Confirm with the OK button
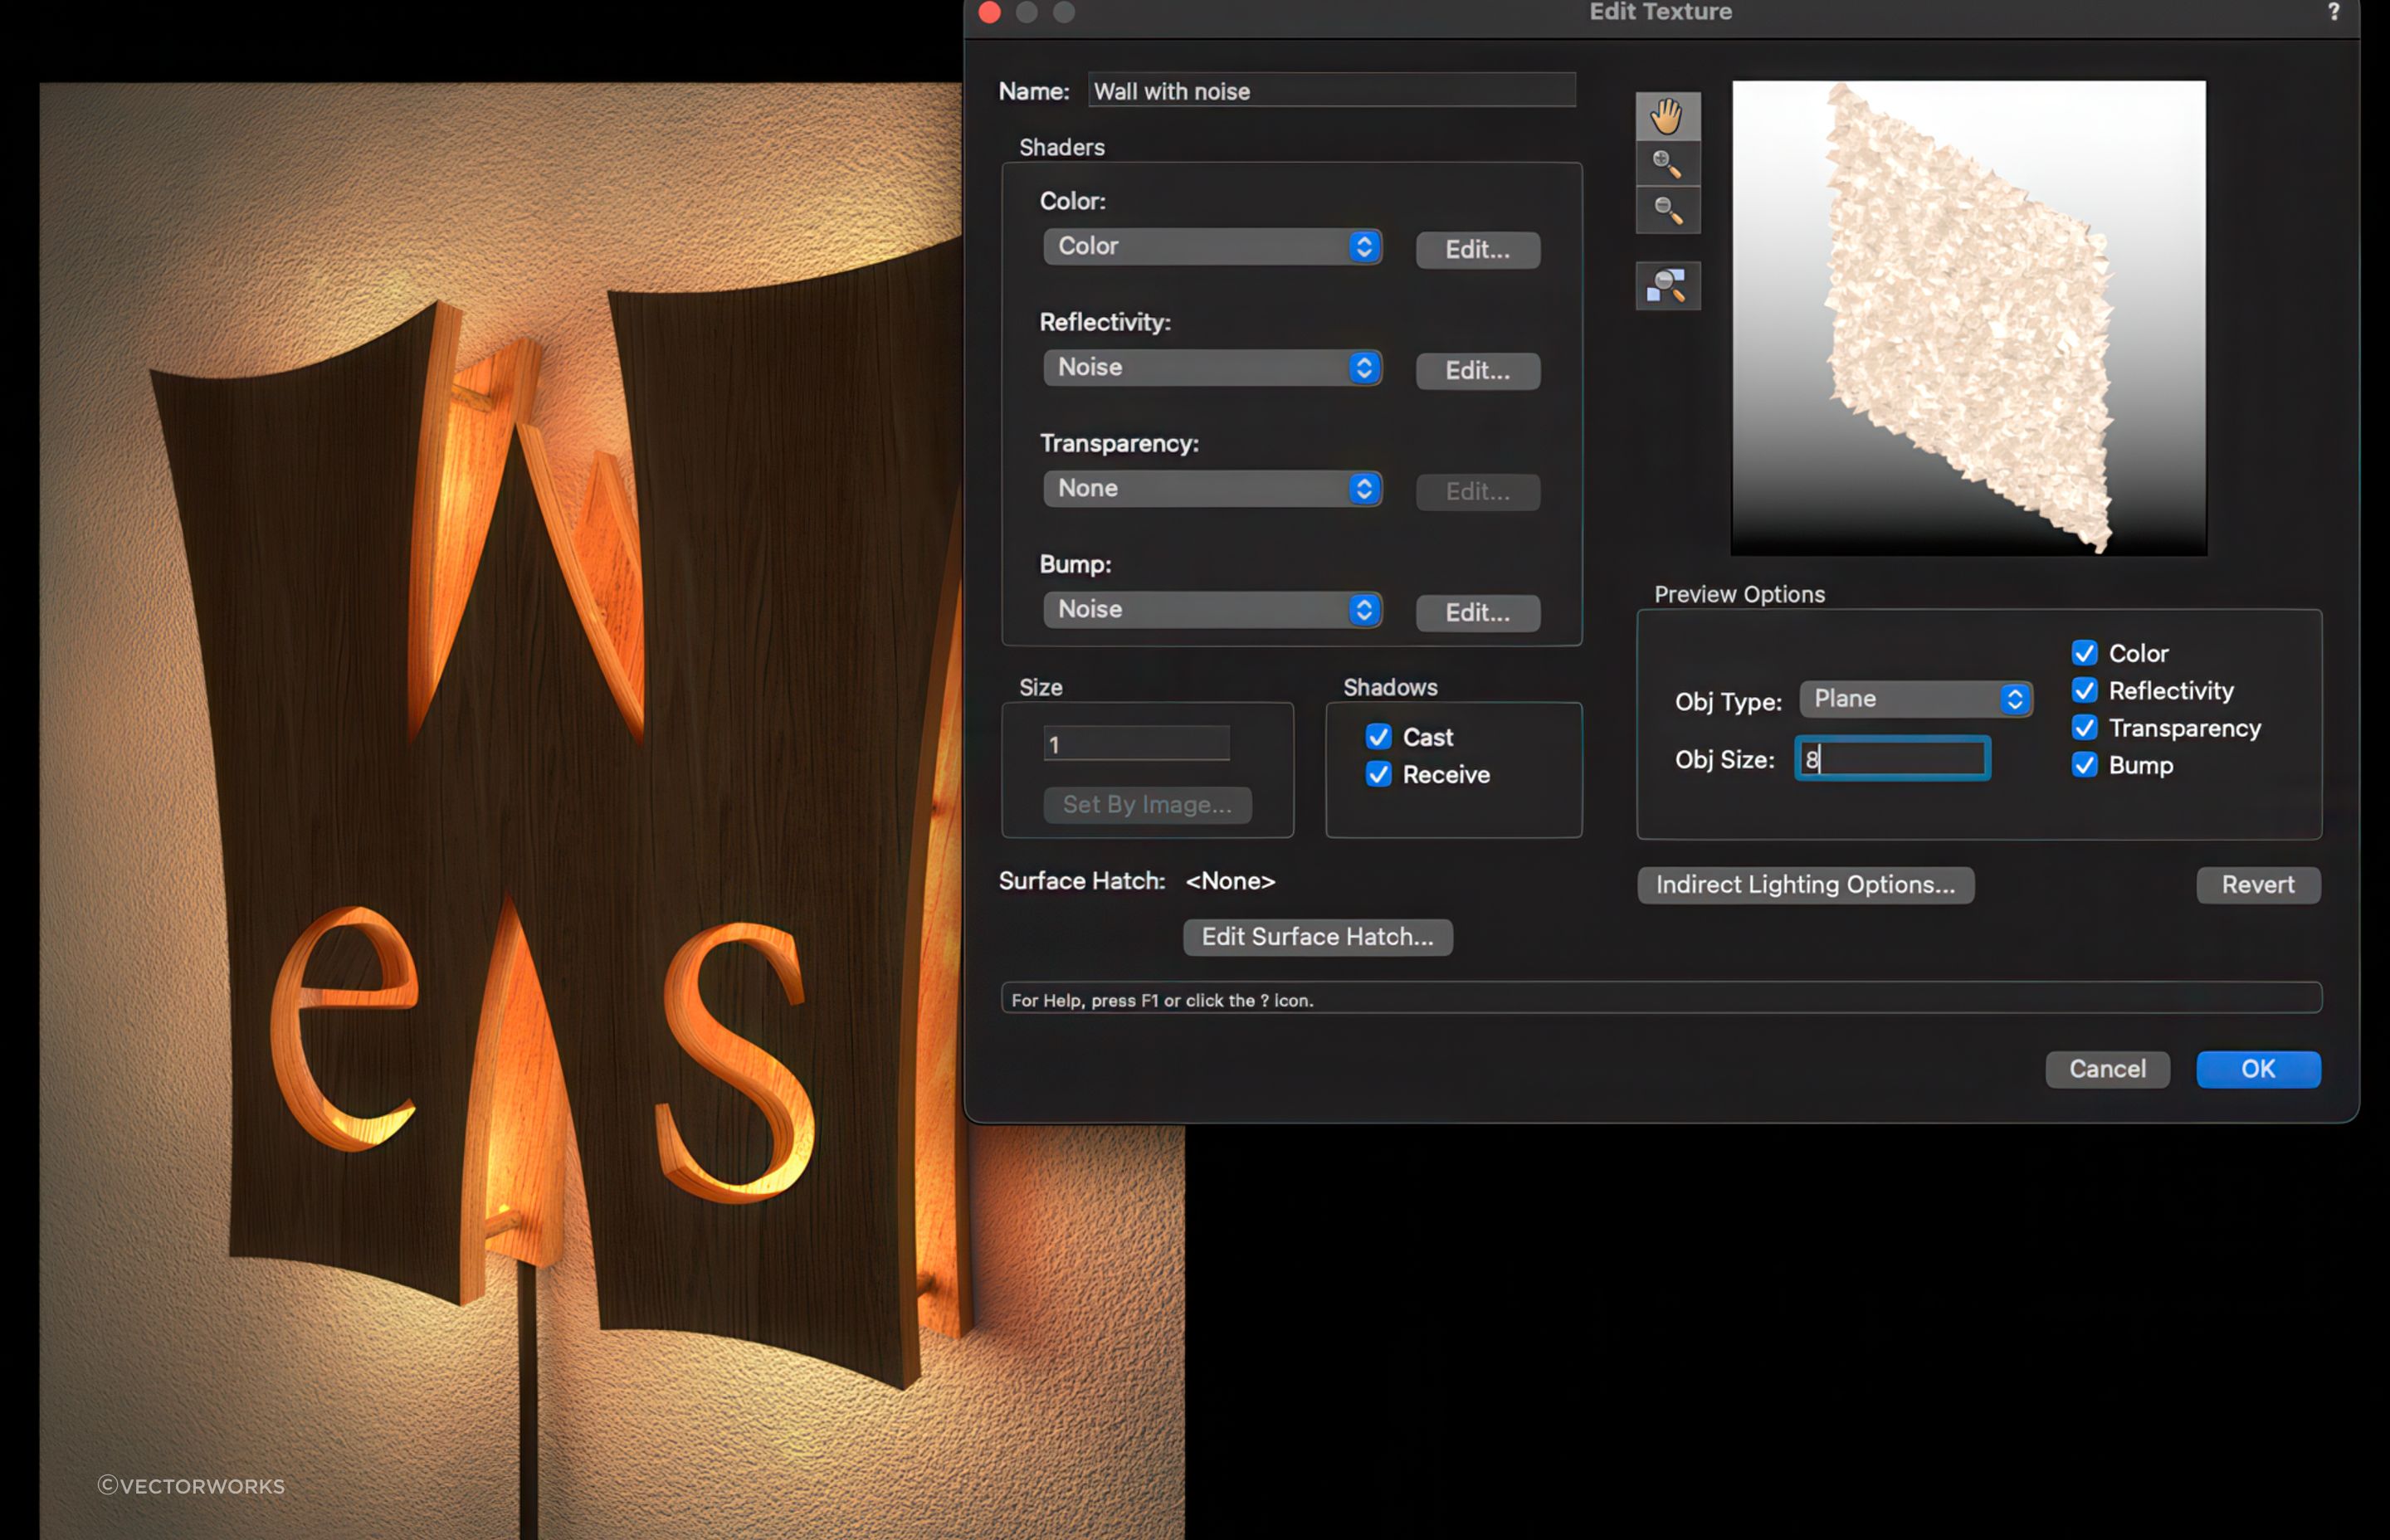 [2257, 1069]
